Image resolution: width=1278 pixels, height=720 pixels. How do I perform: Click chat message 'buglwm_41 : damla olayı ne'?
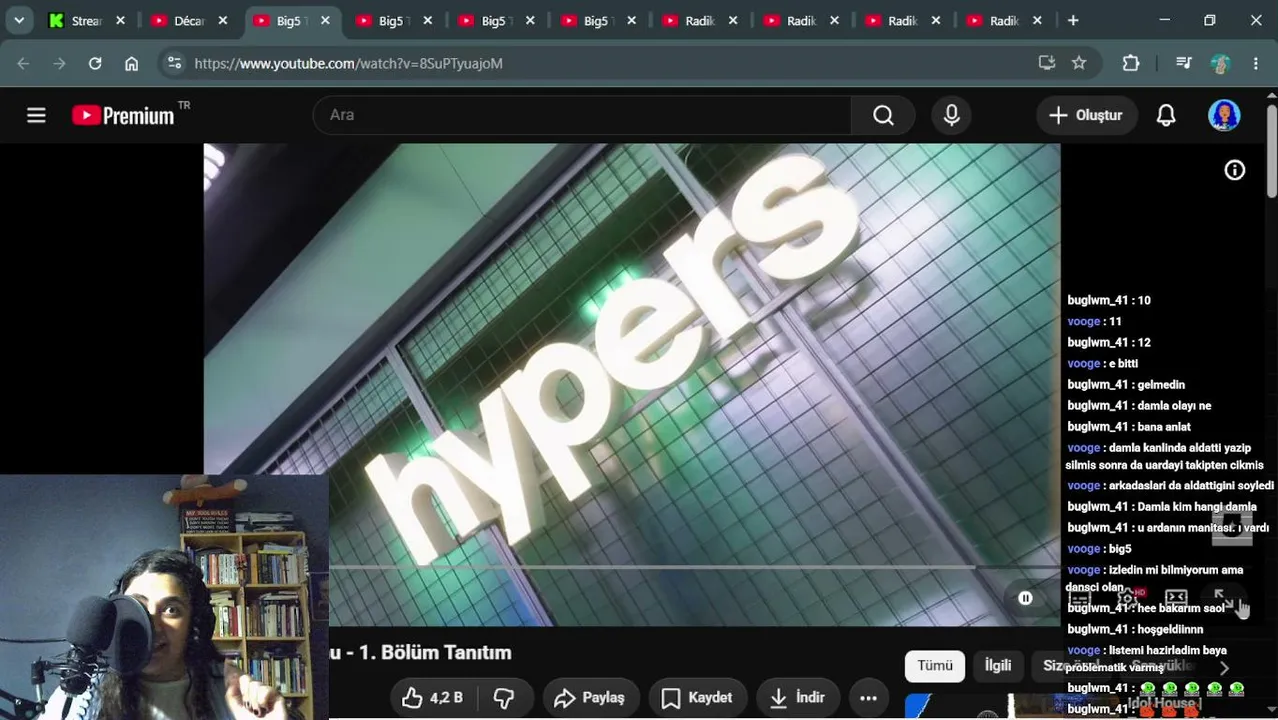1139,406
